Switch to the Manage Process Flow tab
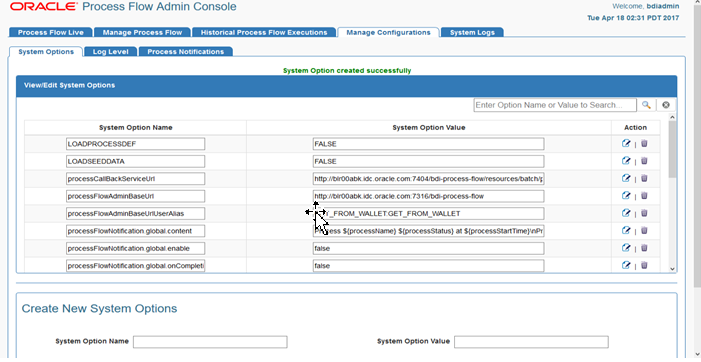 (142, 32)
